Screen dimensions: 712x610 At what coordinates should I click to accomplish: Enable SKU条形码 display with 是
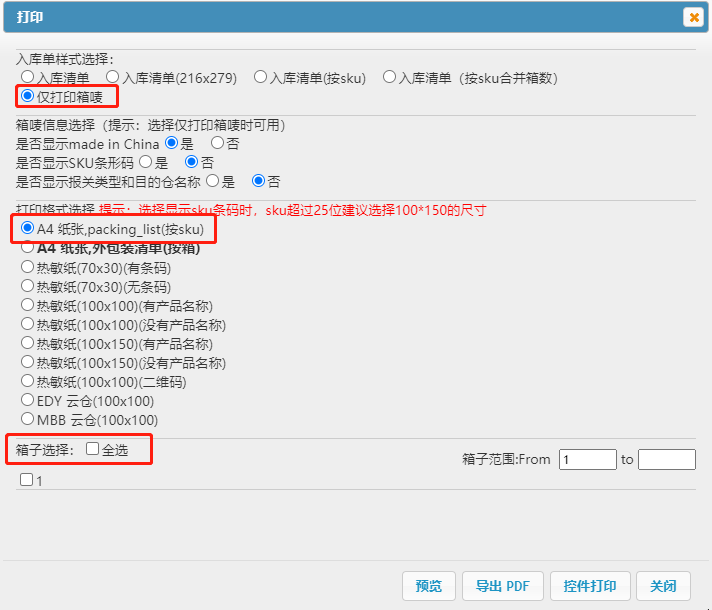(146, 162)
